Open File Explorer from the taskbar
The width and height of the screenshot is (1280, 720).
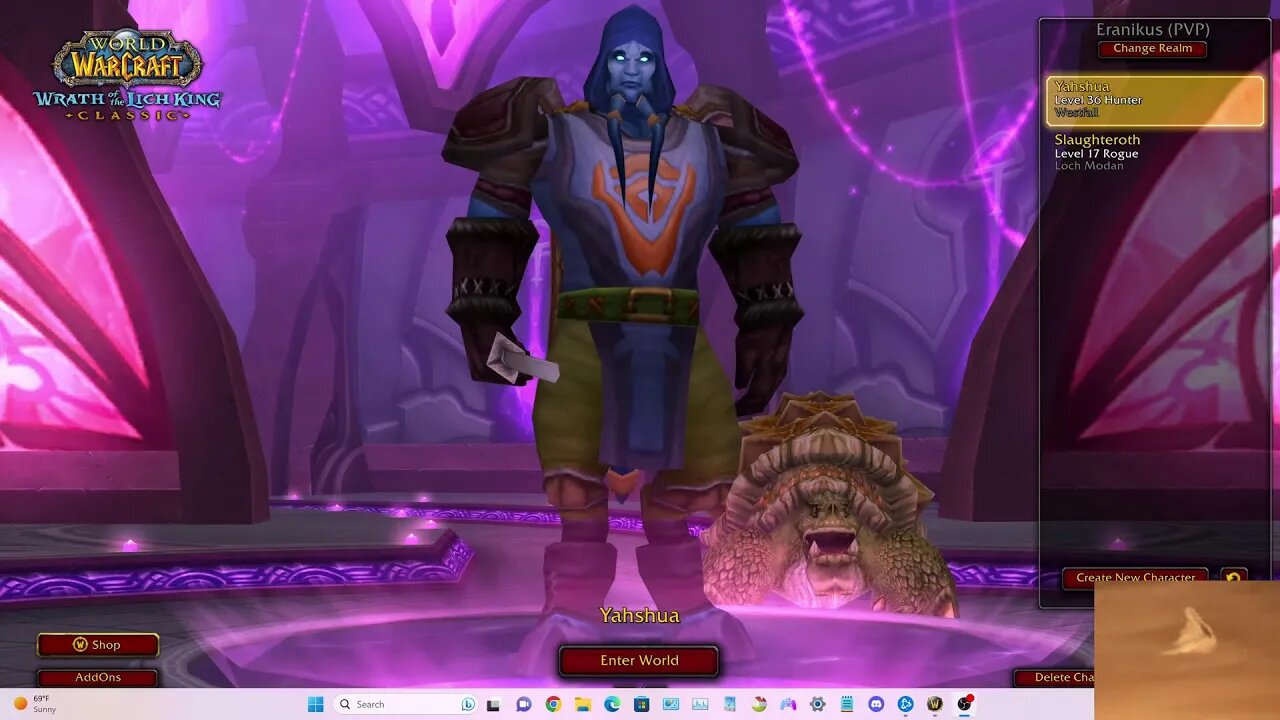[x=583, y=704]
